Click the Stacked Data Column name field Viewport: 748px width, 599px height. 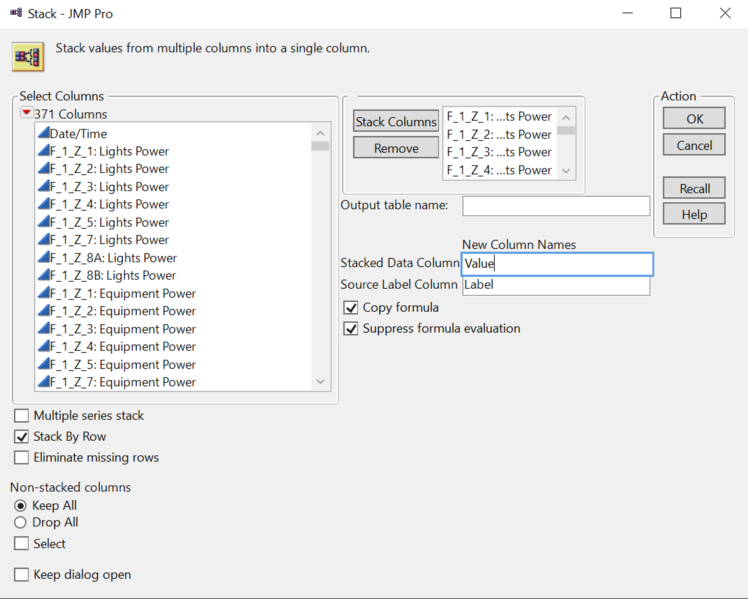coord(557,264)
